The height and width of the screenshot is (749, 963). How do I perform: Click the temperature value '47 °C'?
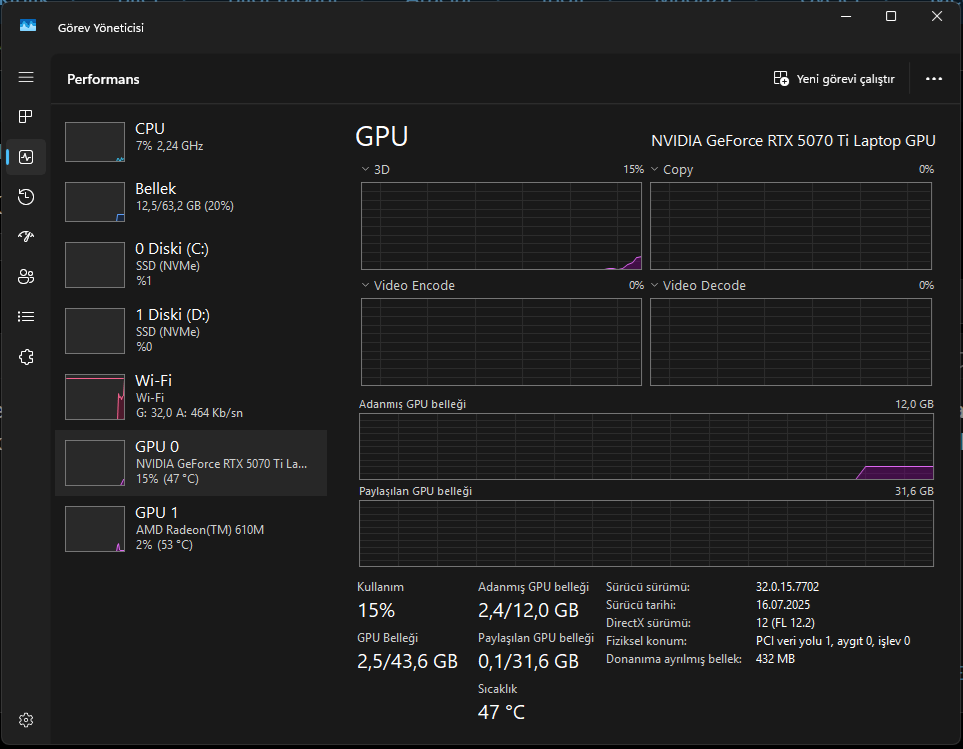[x=501, y=712]
